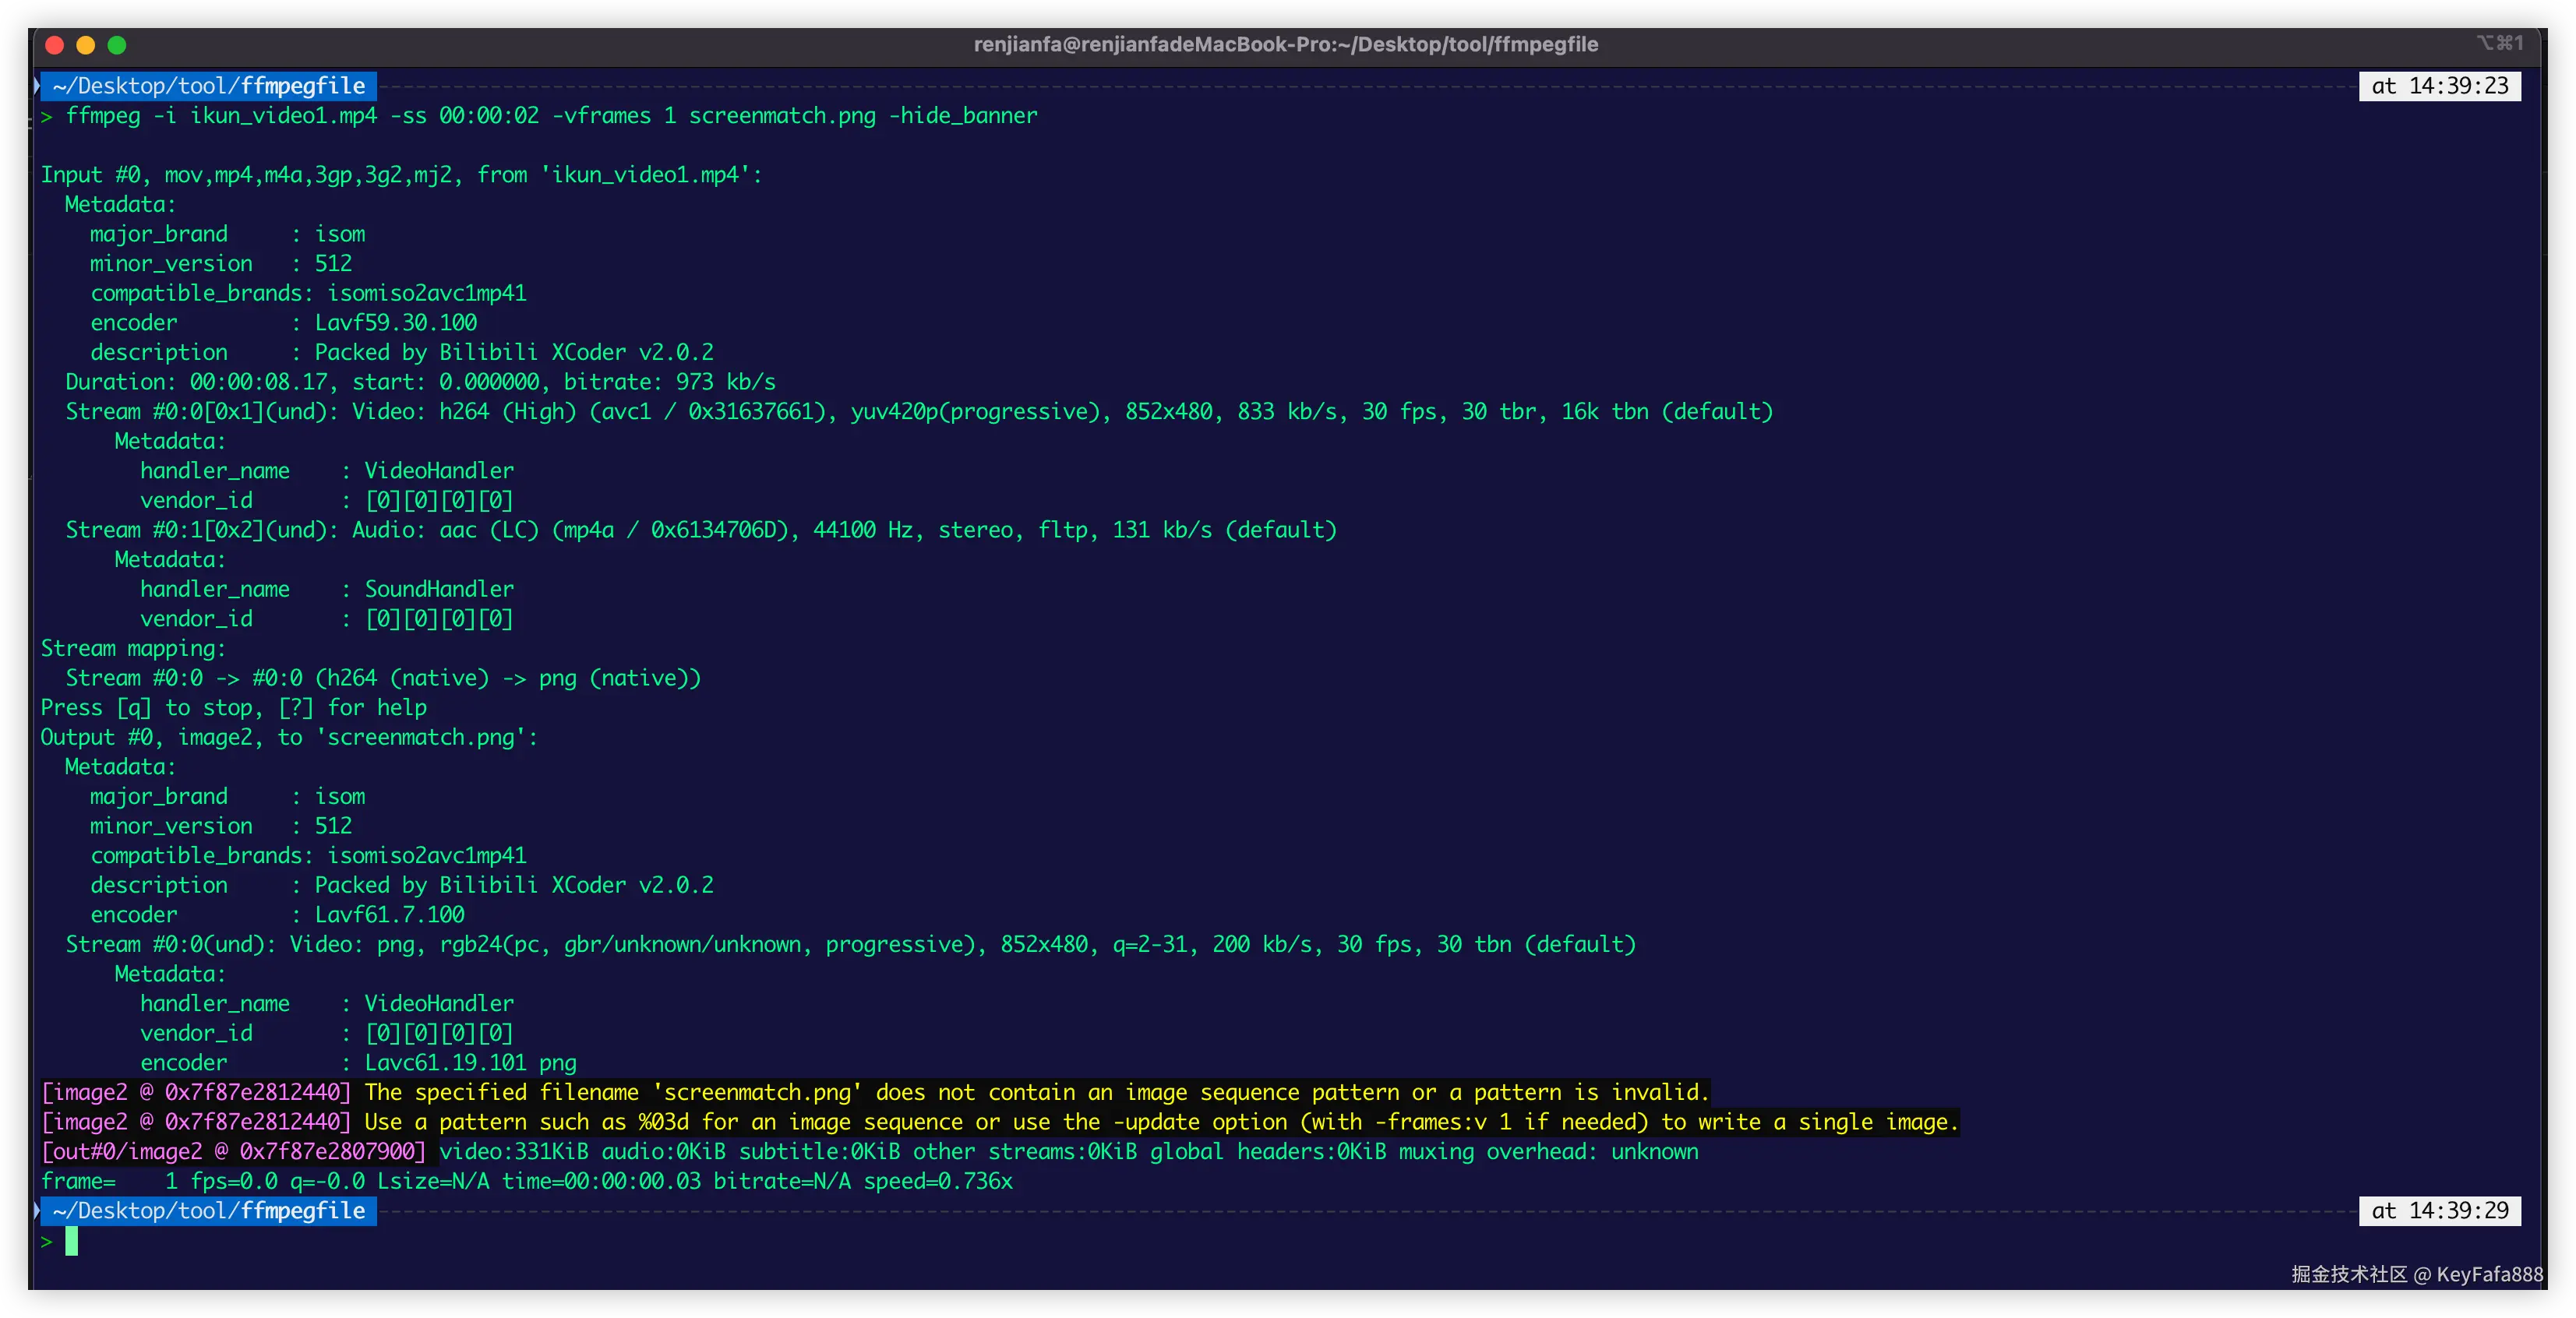Screen dimensions: 2576x1318
Task: Click the '-update option' warning line
Action: pyautogui.click(x=1160, y=1122)
